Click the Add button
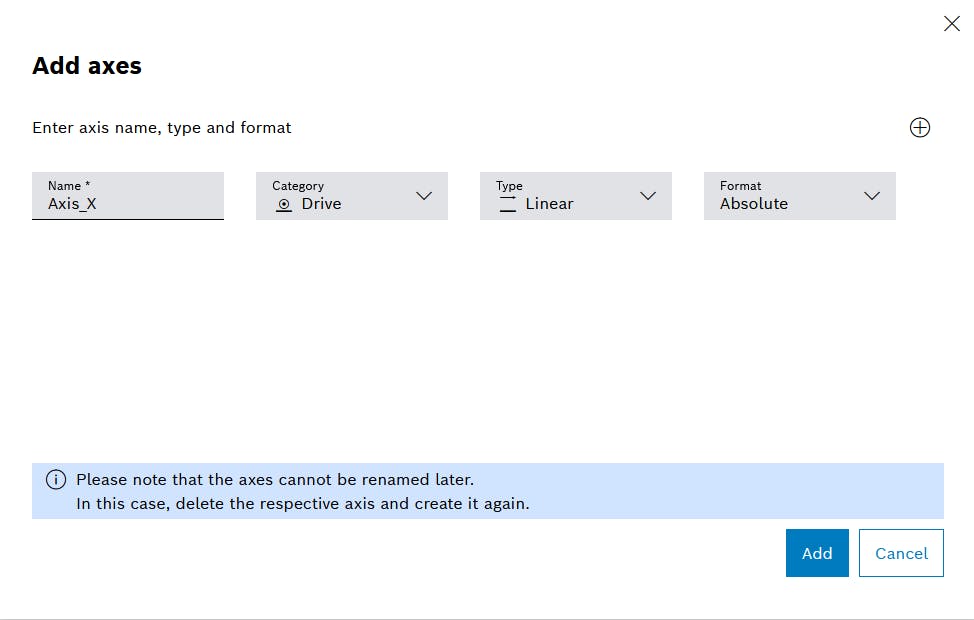 817,553
